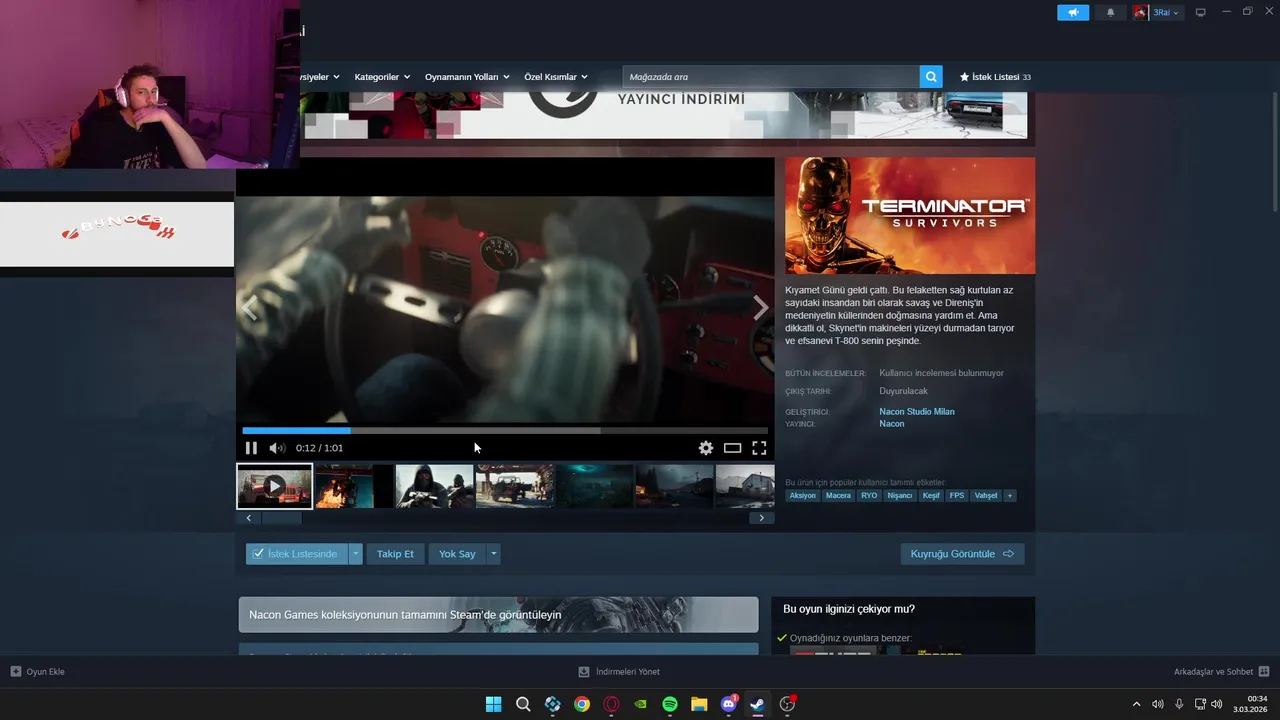This screenshot has width=1280, height=720.
Task: Click the Steam taskbar icon
Action: [758, 704]
